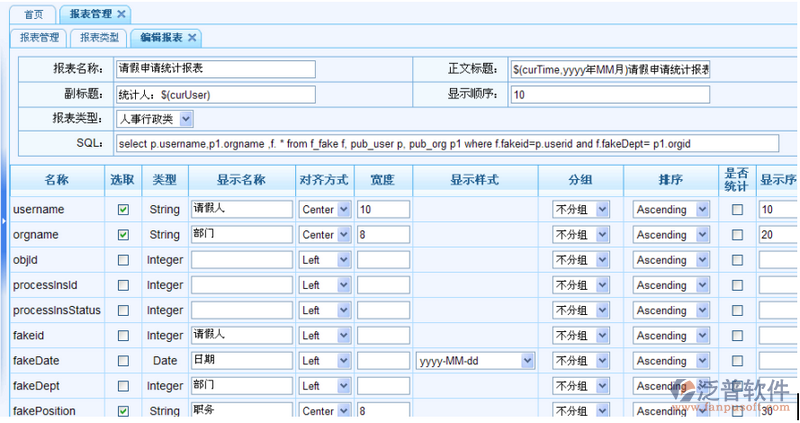
Task: Open fakeDate display style yyyy-MM-dd dropdown
Action: [527, 361]
